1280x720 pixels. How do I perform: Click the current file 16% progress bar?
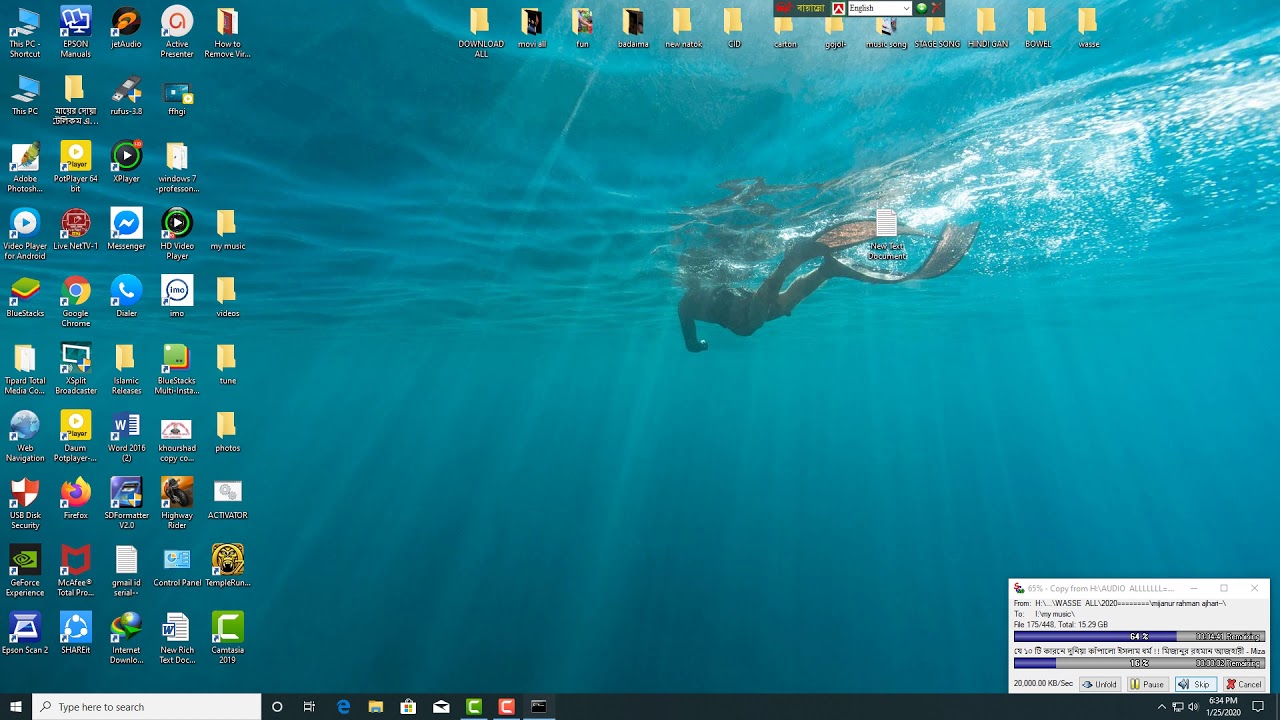(x=1139, y=663)
